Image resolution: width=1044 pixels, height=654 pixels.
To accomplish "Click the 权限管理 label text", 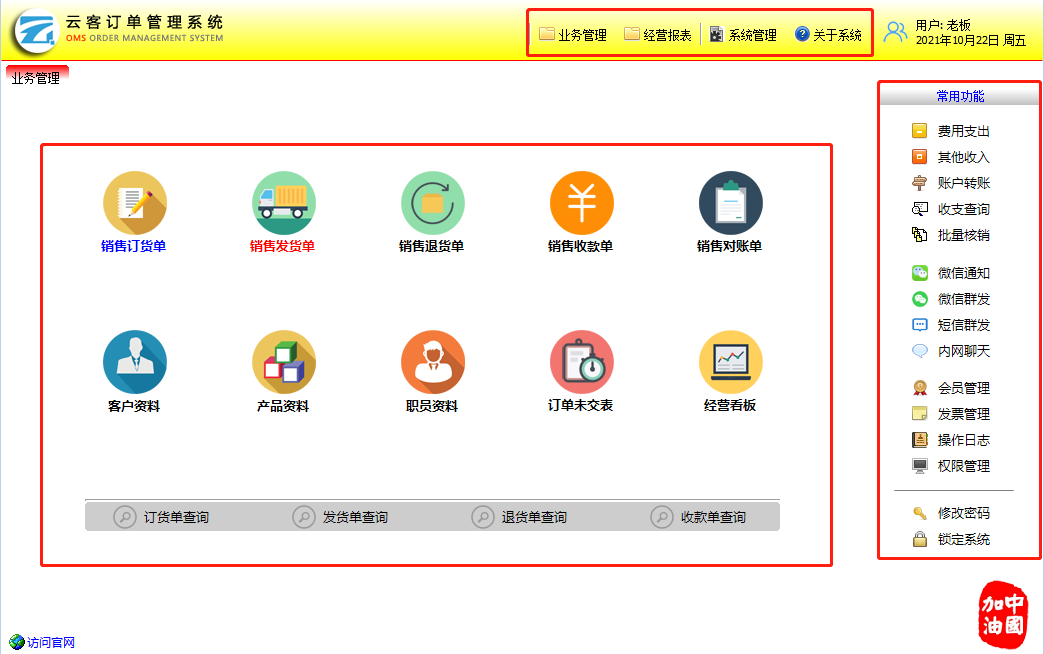I will 963,466.
